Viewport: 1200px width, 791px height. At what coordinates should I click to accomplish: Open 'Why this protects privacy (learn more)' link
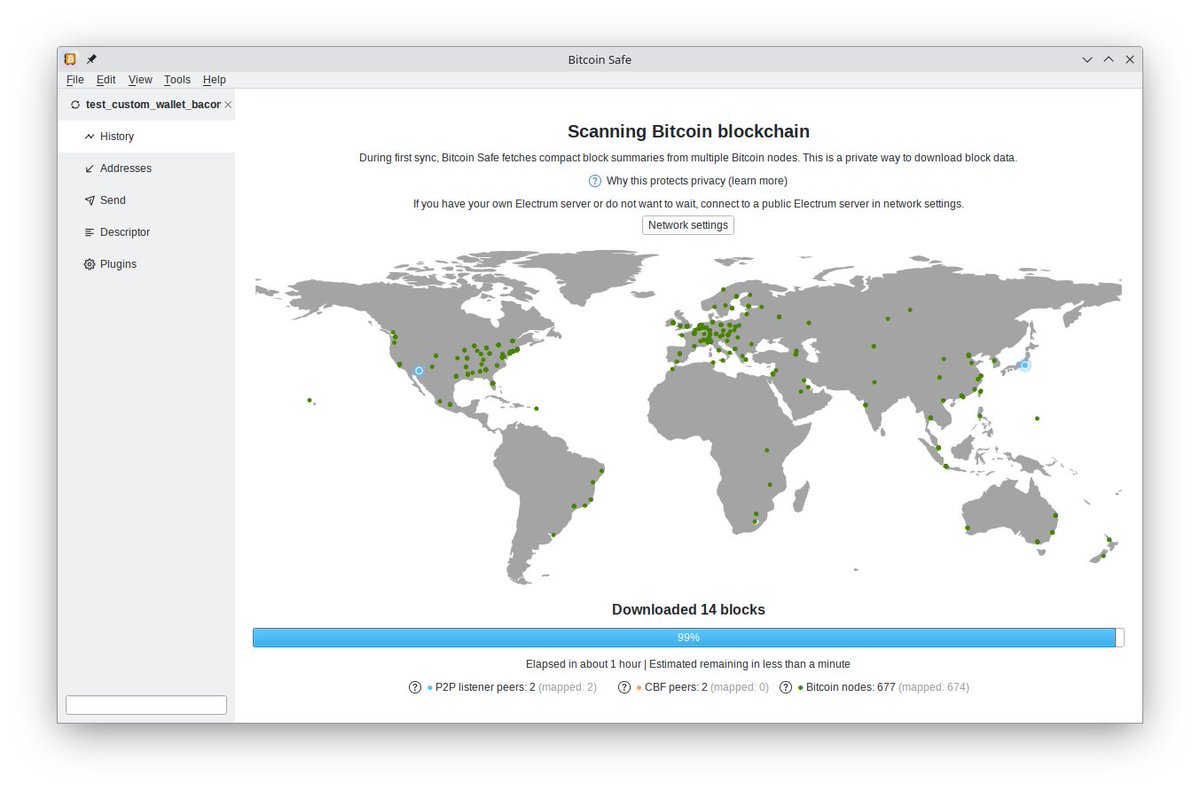coord(697,181)
